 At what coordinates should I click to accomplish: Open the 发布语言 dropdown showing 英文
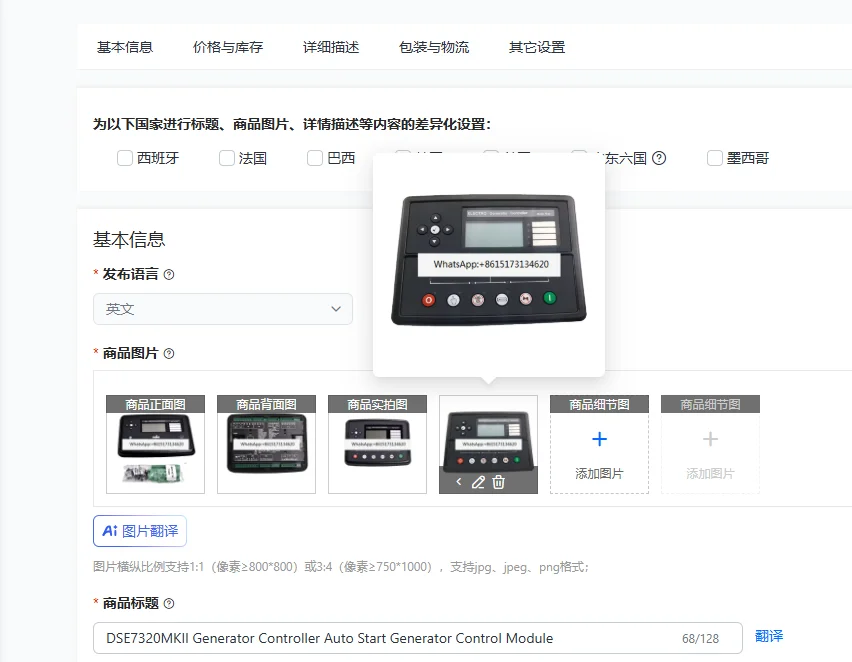(x=223, y=309)
